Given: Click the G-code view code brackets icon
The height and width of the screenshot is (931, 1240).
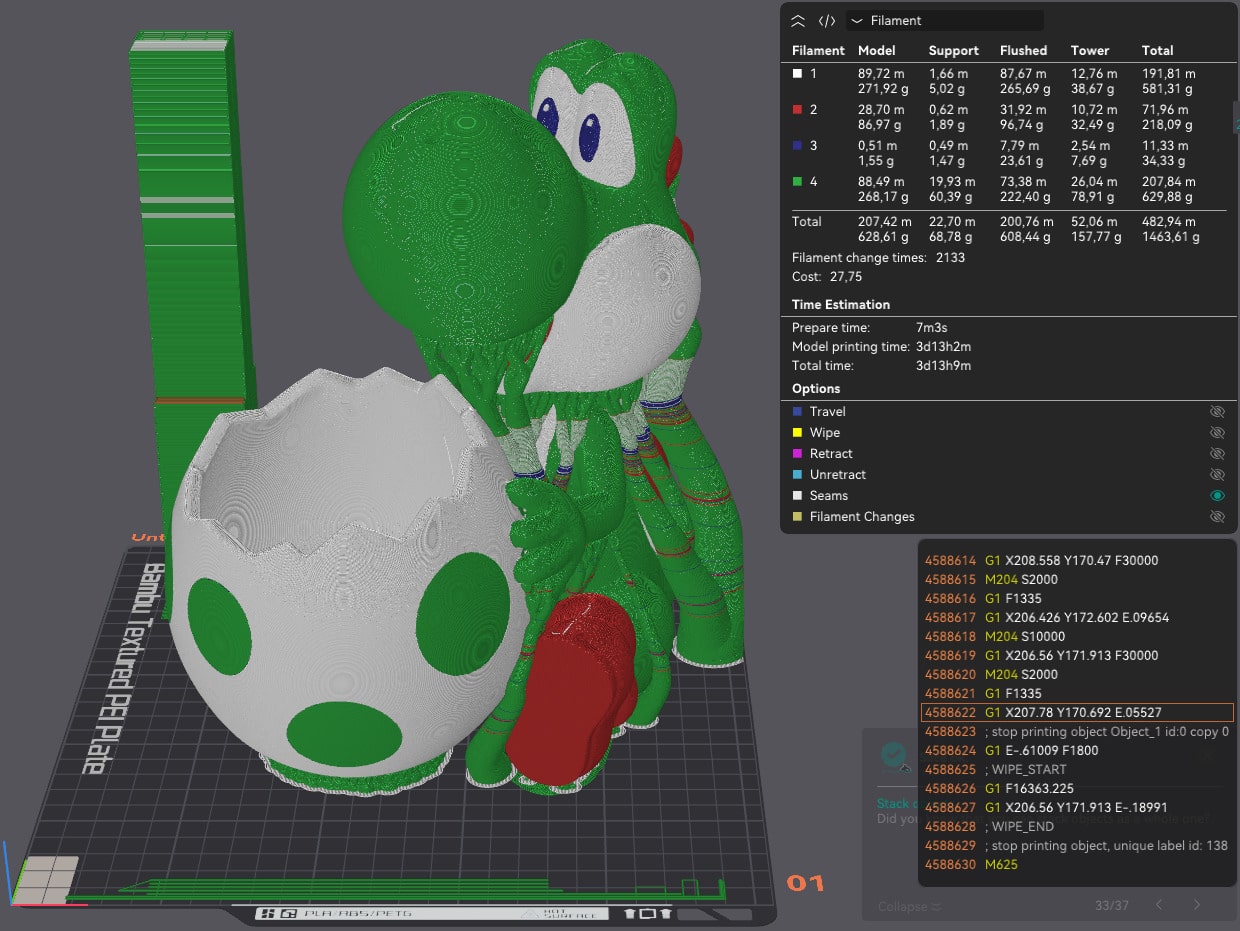Looking at the screenshot, I should pyautogui.click(x=827, y=21).
